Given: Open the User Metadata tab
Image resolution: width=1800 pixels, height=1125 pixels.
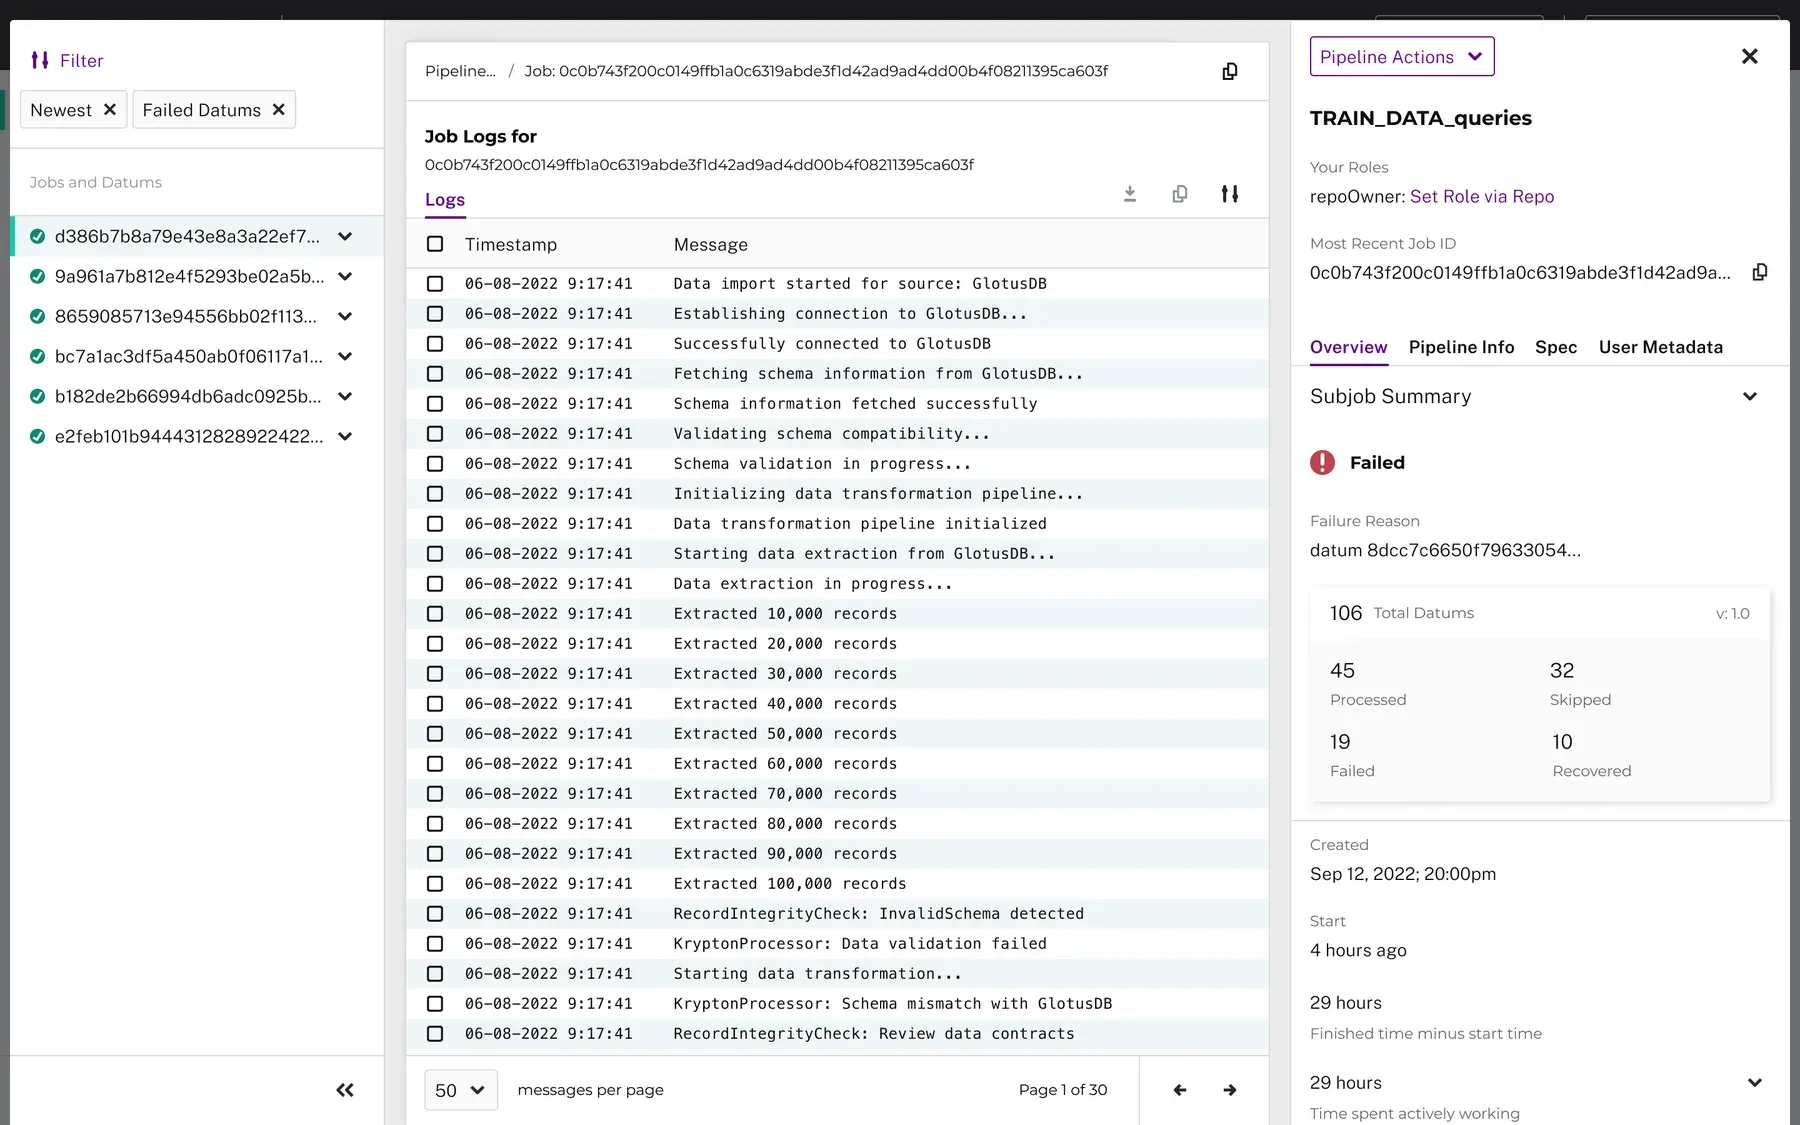Looking at the screenshot, I should 1661,347.
